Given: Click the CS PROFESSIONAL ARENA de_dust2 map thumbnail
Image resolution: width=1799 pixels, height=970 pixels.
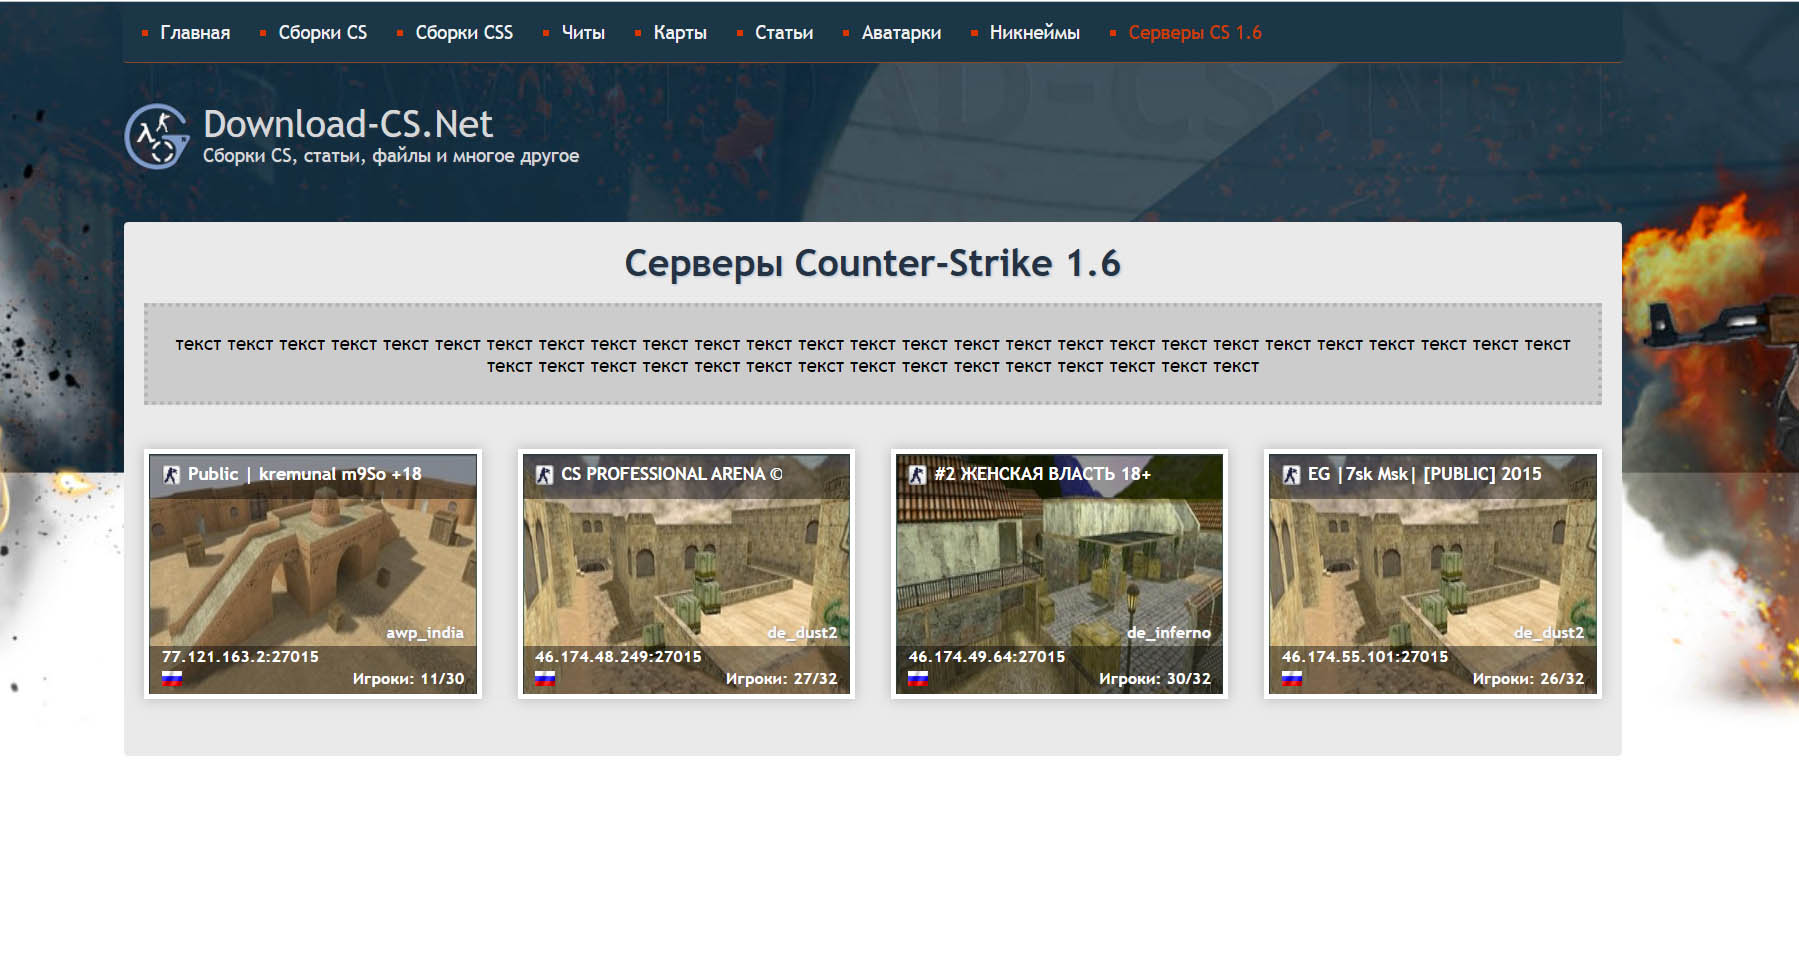Looking at the screenshot, I should point(686,574).
